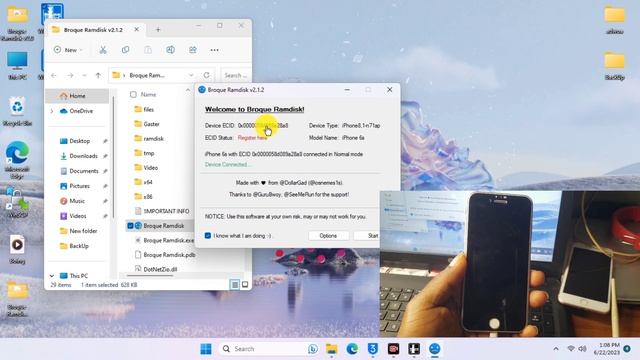Screen dimensions: 640x360
Task: Select 'DotNetZip.dll' file
Action: [x=160, y=269]
